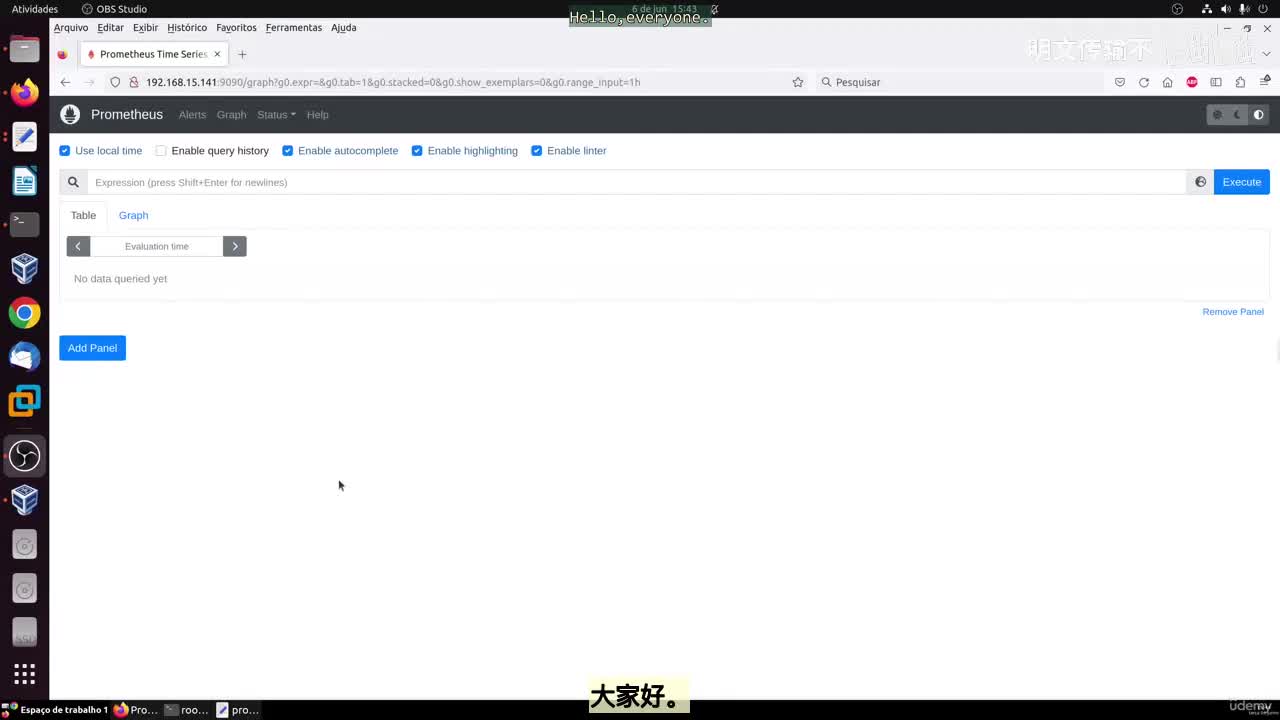
Task: Open the Alerts page
Action: click(x=192, y=115)
